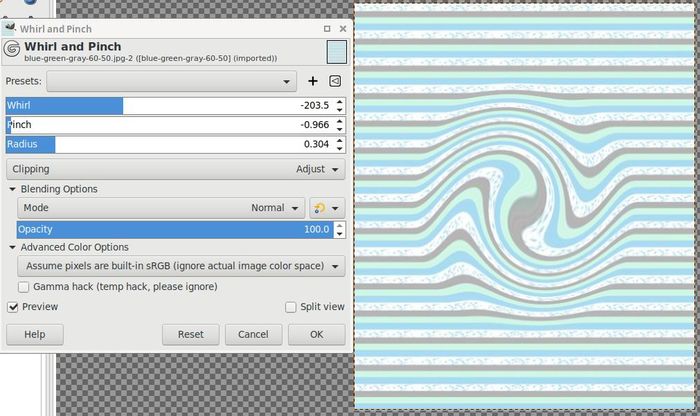Collapse the Advanced Color Options section
The height and width of the screenshot is (416, 700).
click(x=12, y=247)
